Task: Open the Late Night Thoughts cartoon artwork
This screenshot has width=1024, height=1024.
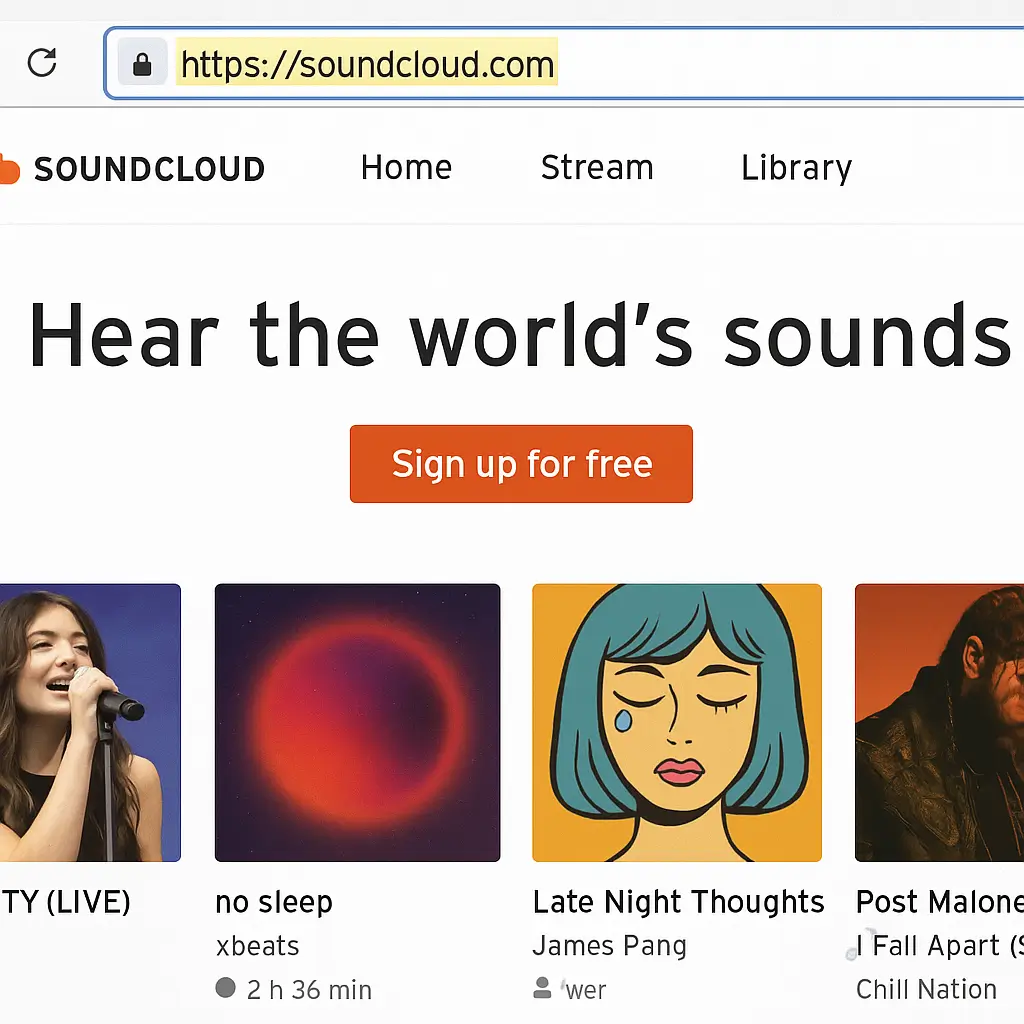Action: coord(677,722)
